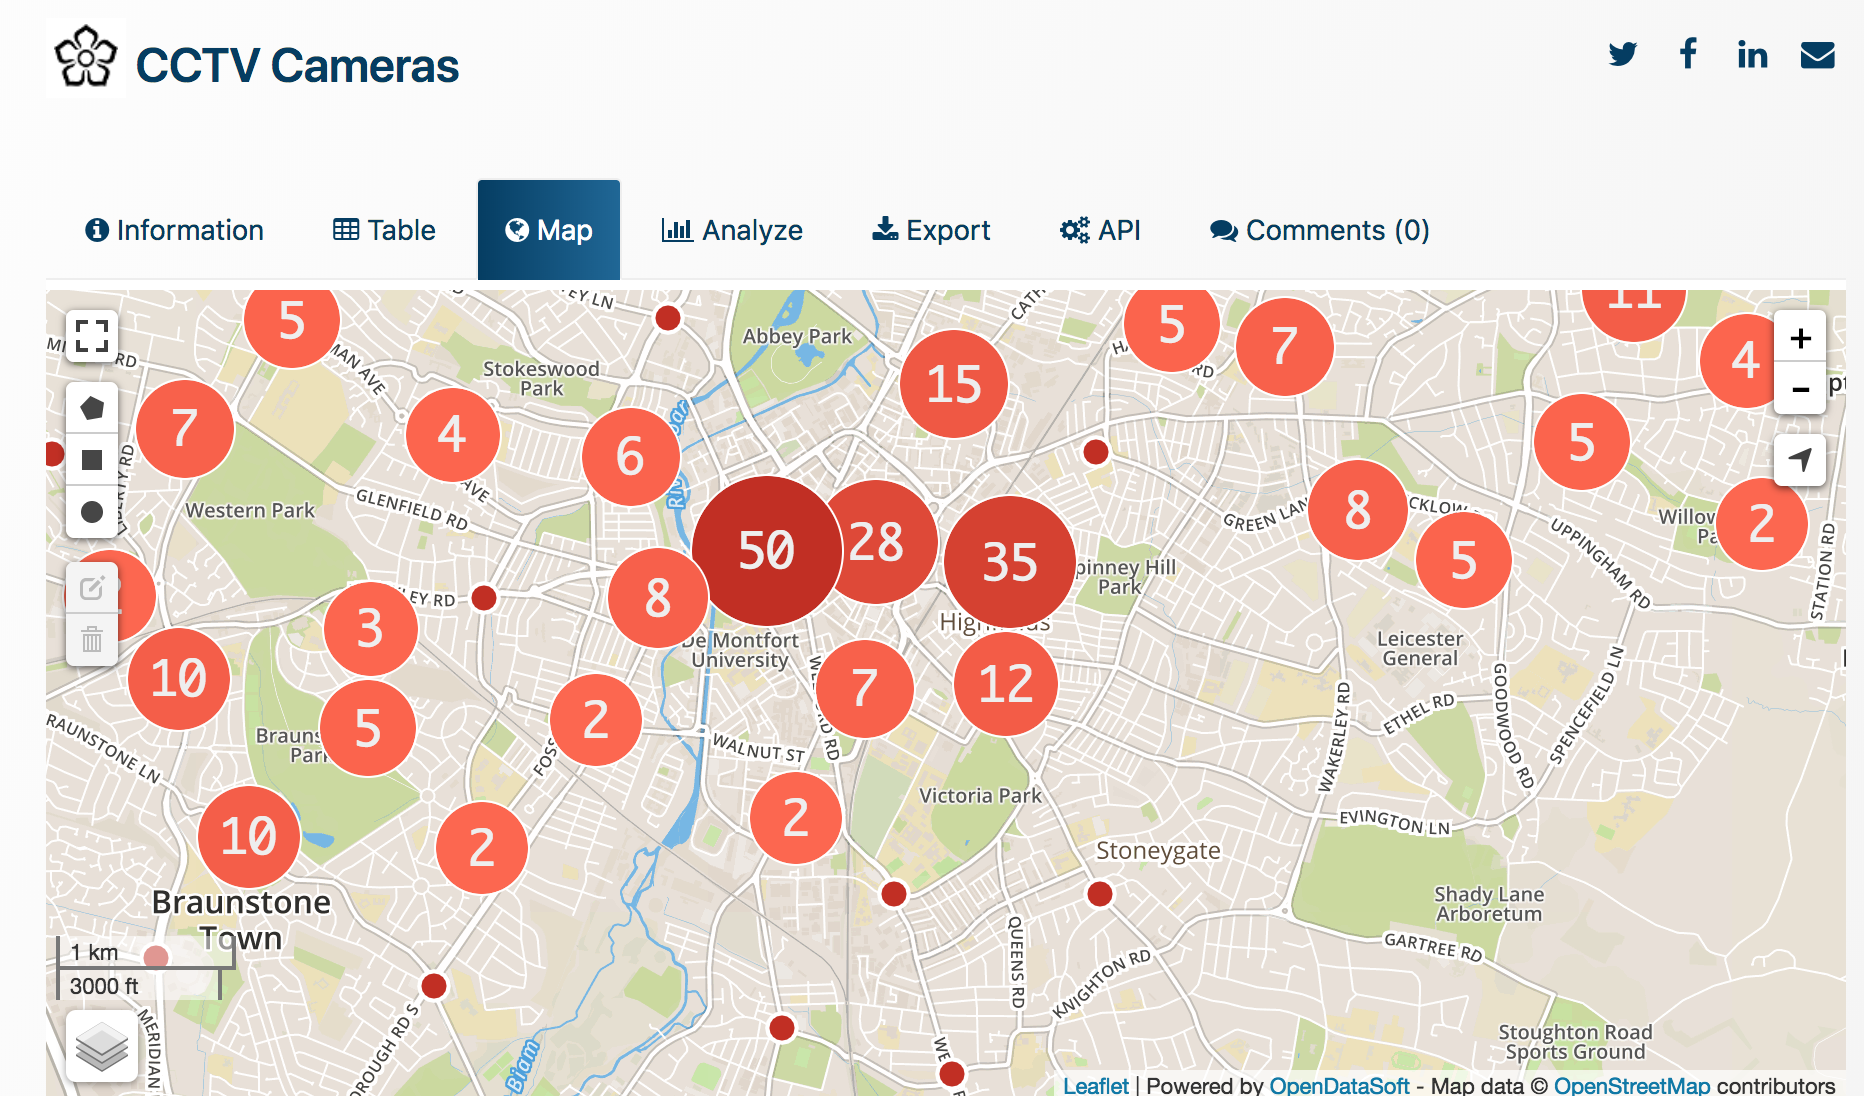Go to the Analyze tab

click(732, 230)
